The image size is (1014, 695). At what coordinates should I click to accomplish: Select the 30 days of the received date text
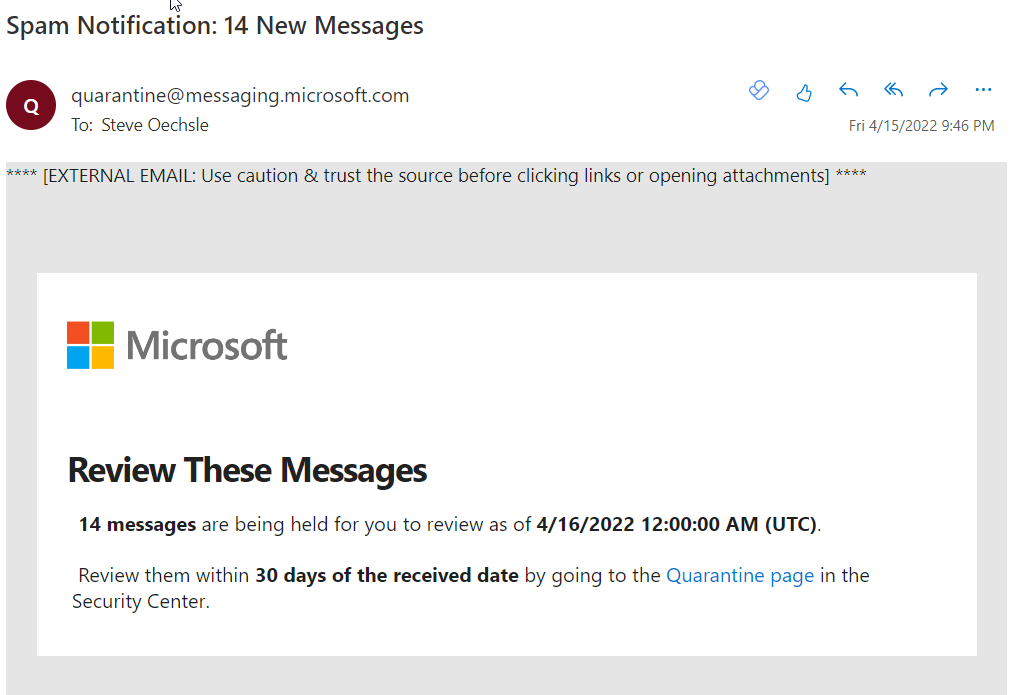387,575
